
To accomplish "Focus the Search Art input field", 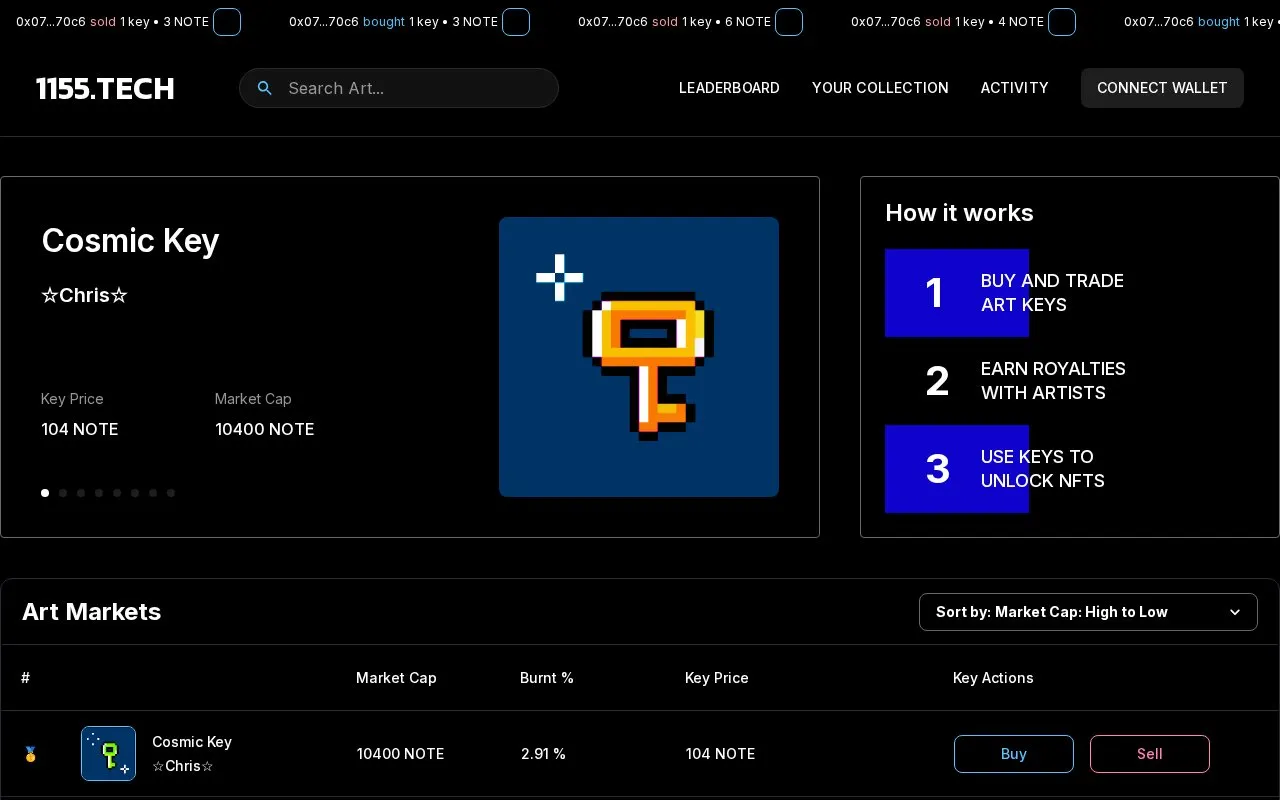I will tap(398, 88).
